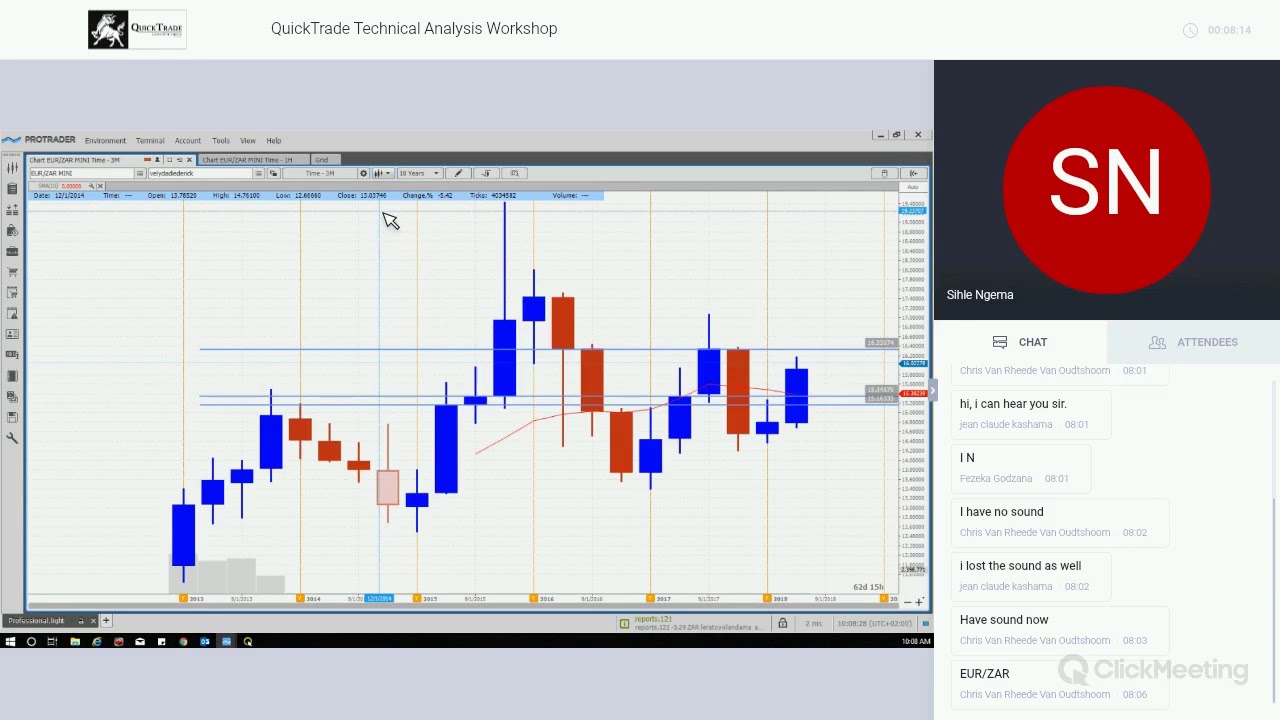
Task: Open the alerts warning sidebar icon
Action: pos(12,313)
